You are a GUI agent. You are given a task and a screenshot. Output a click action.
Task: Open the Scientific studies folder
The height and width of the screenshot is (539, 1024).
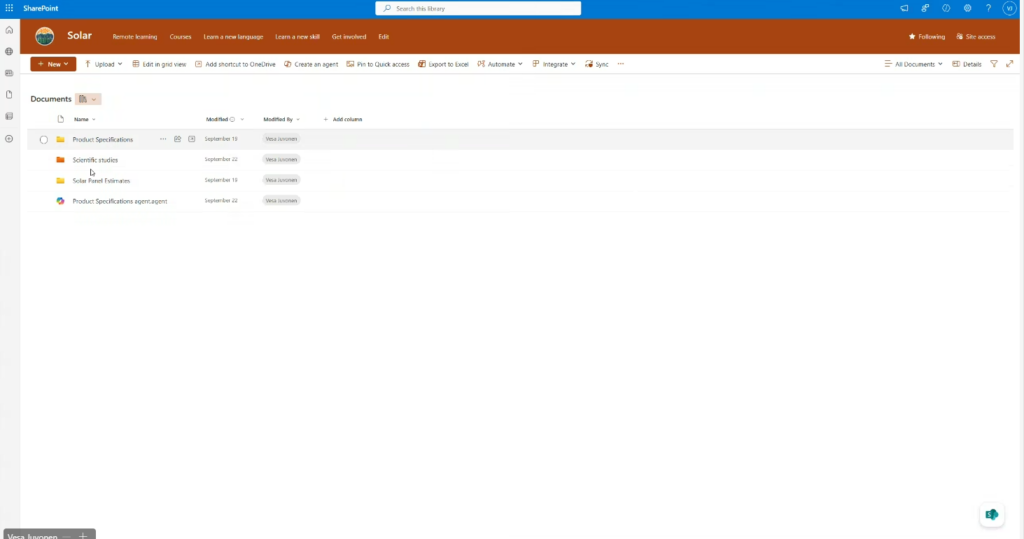pyautogui.click(x=95, y=160)
